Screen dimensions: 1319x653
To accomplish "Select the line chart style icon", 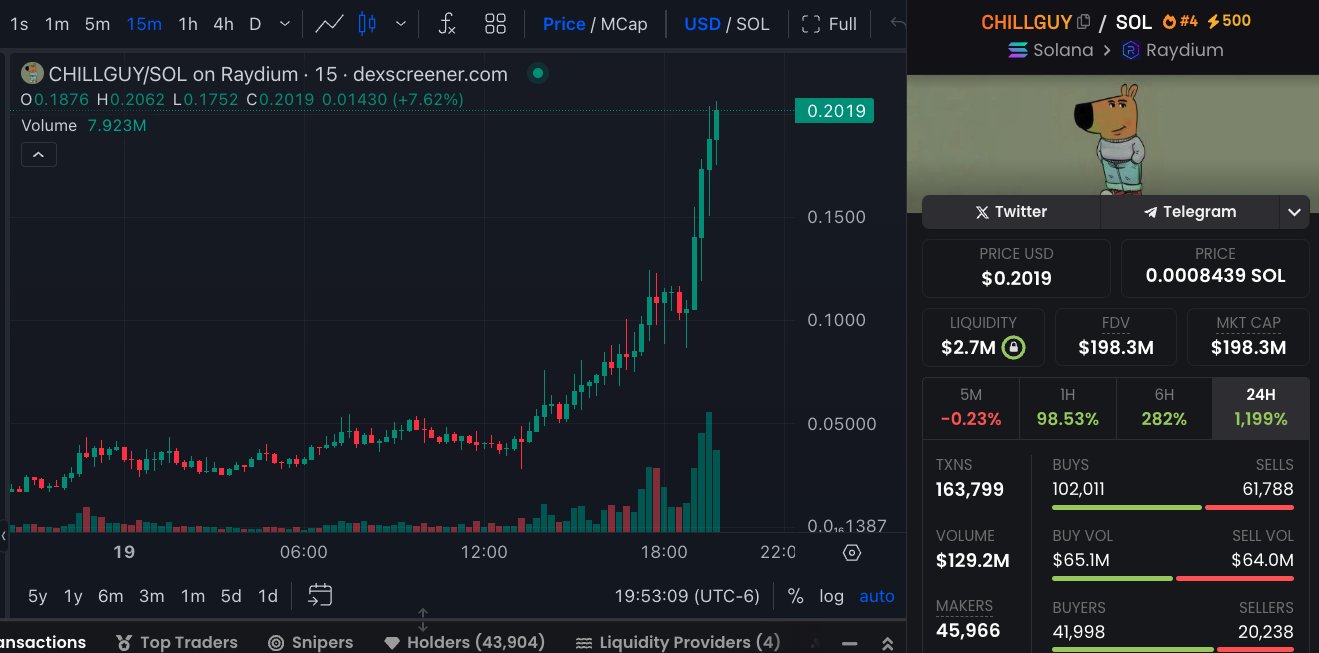I will 329,24.
